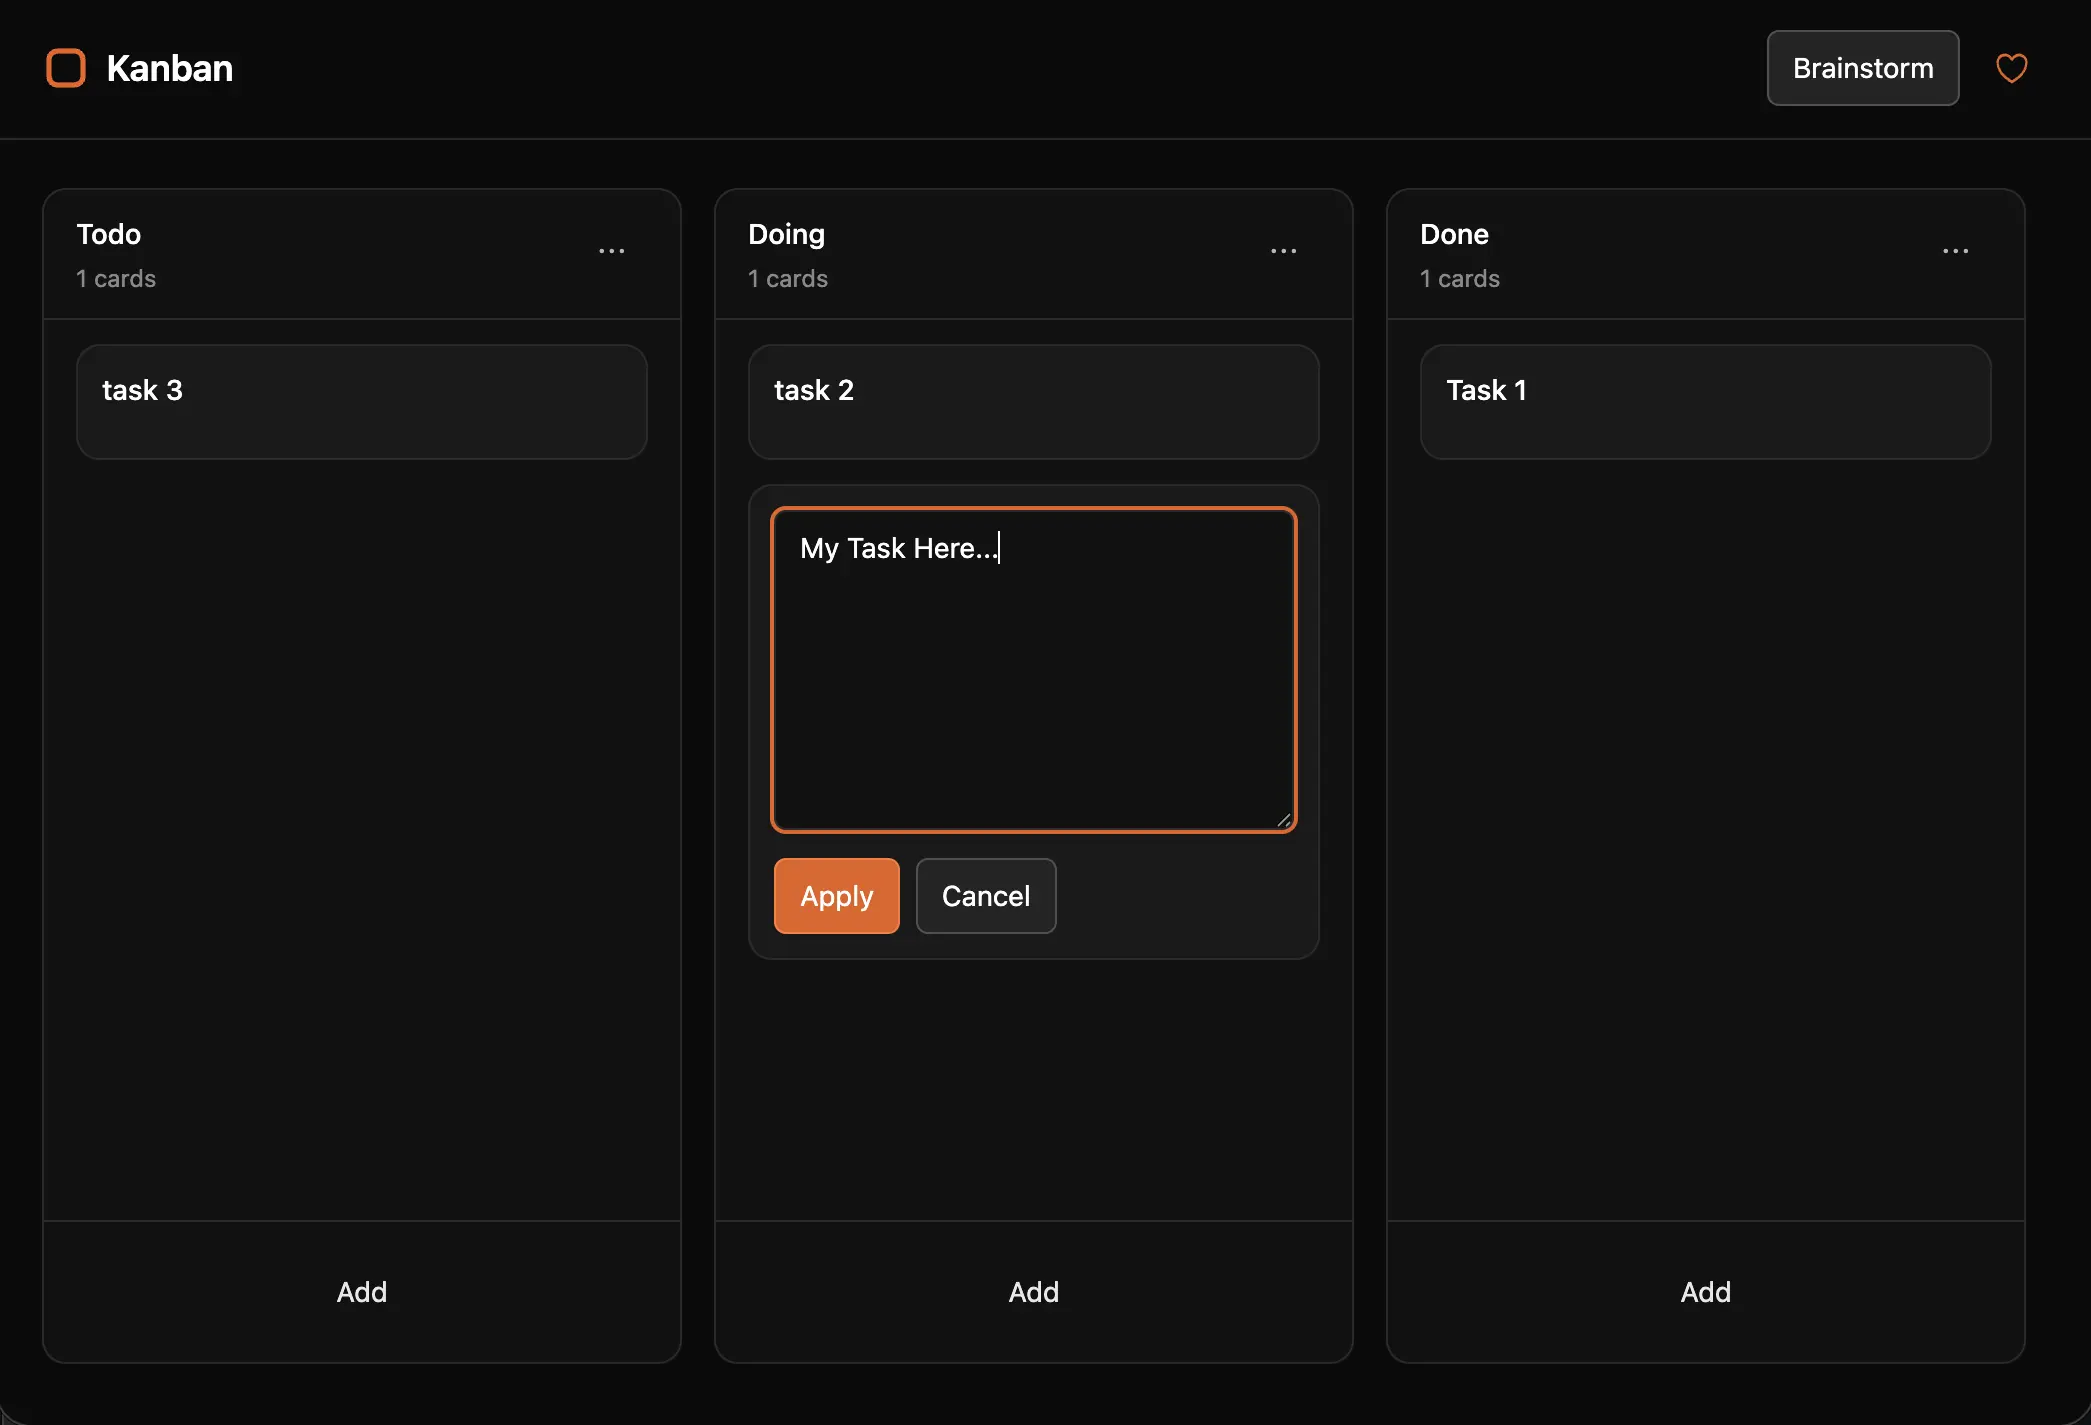Click the heart favorite icon

[x=2011, y=68]
